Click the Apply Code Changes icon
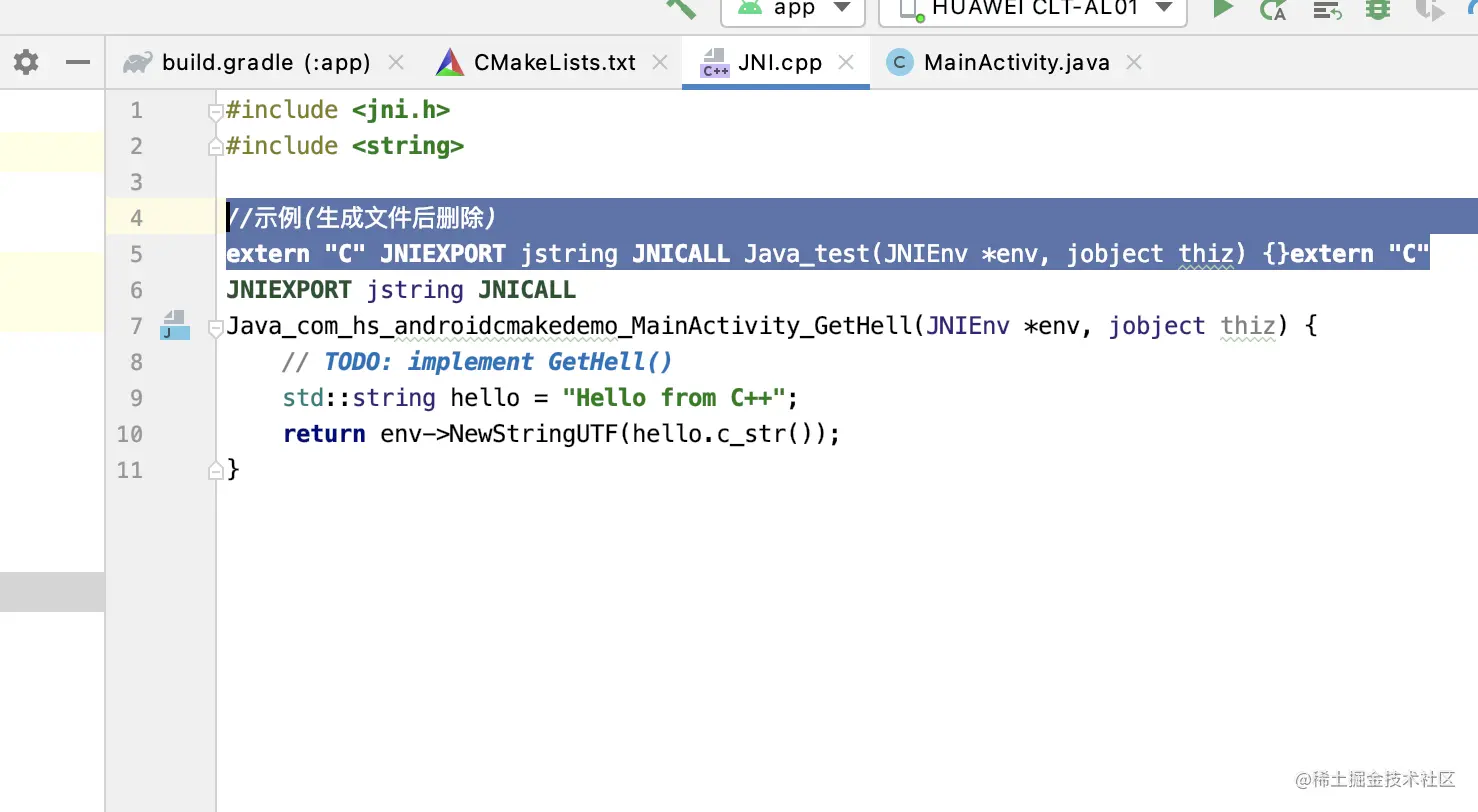Image resolution: width=1478 pixels, height=812 pixels. tap(1327, 10)
